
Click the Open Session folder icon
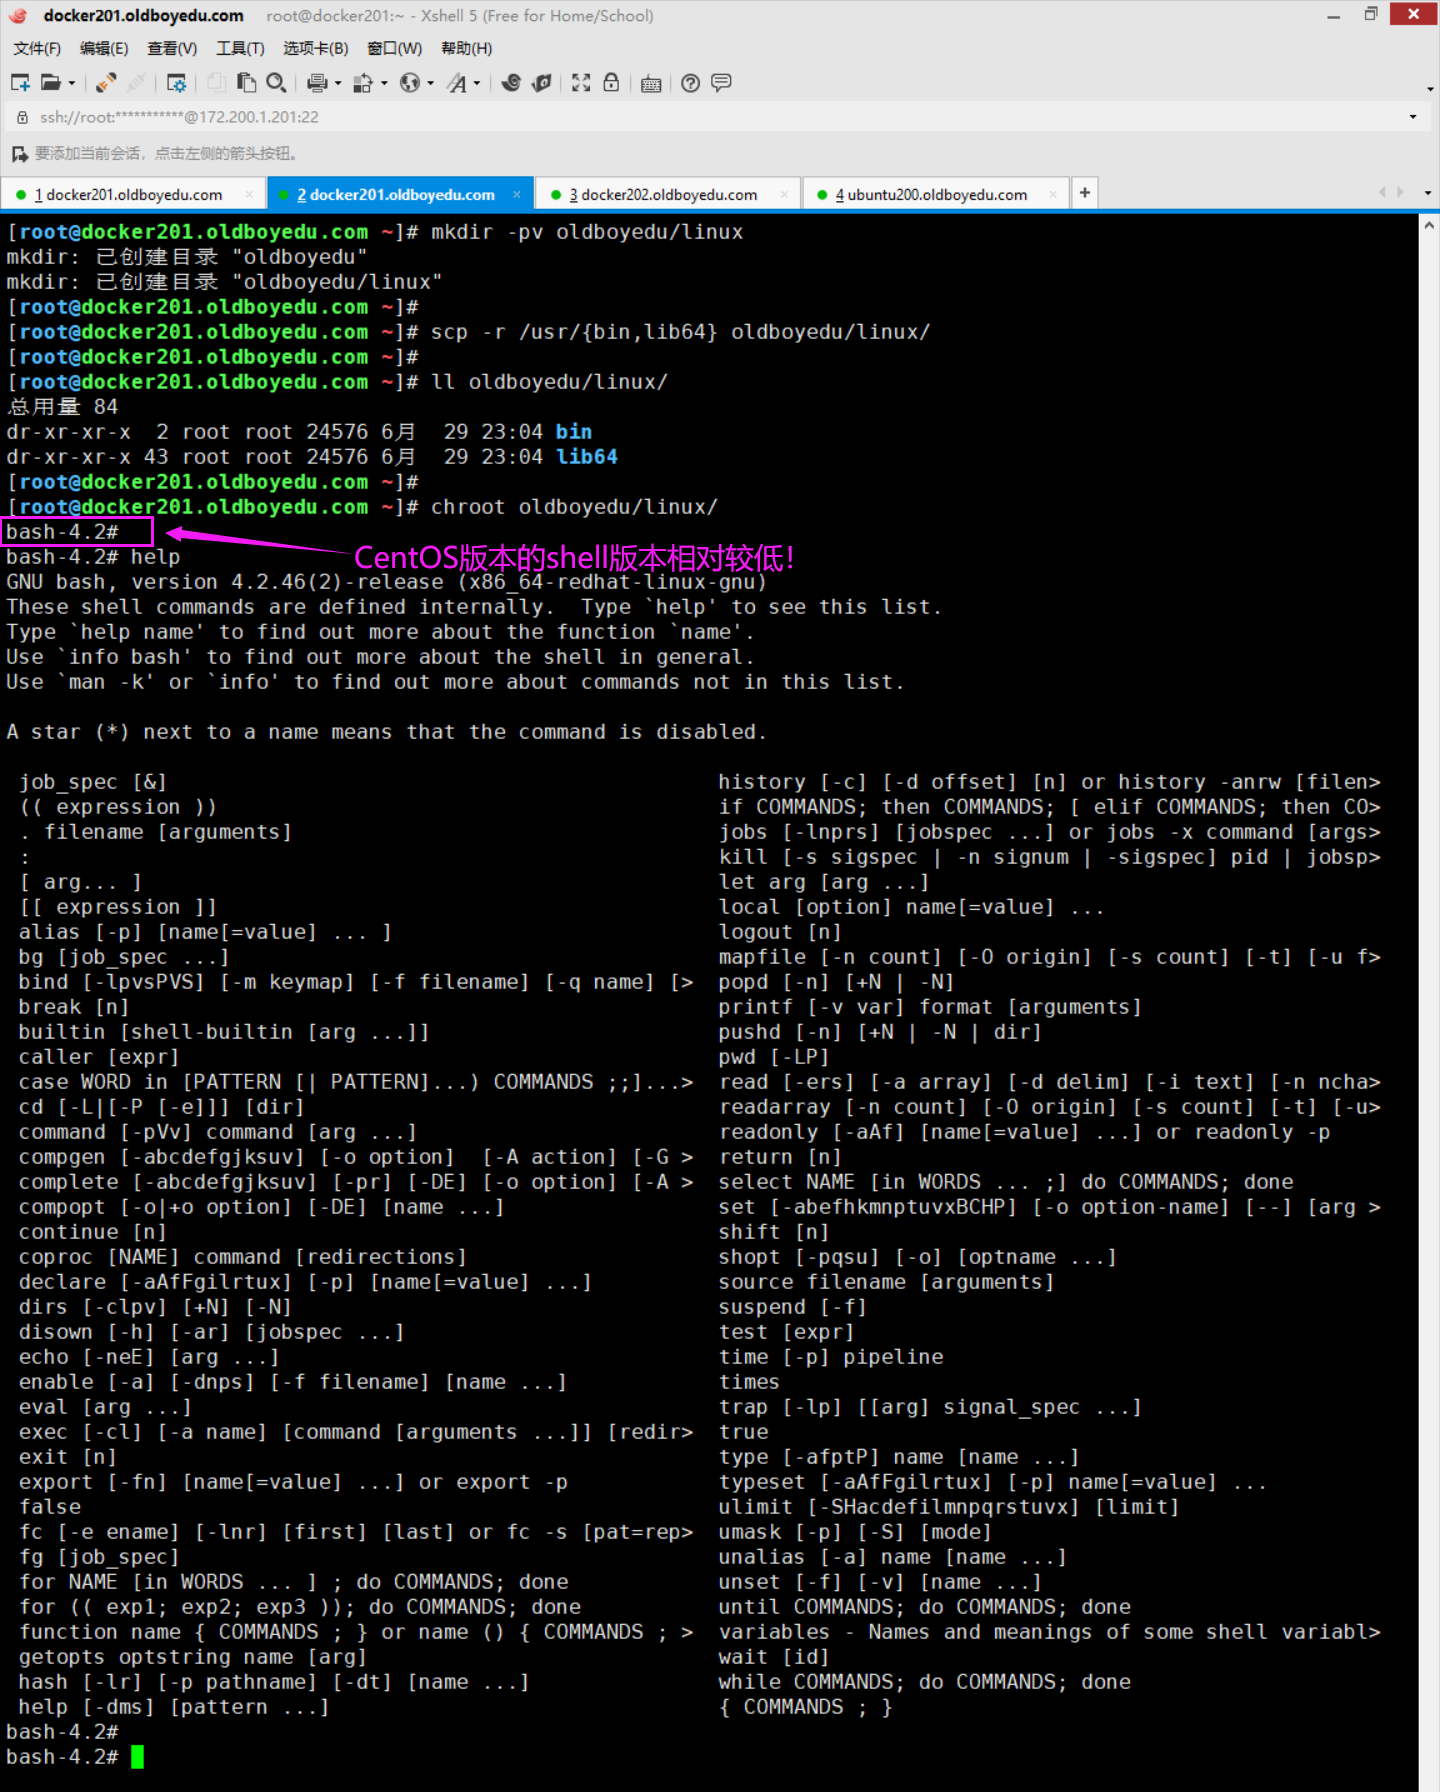[x=51, y=83]
